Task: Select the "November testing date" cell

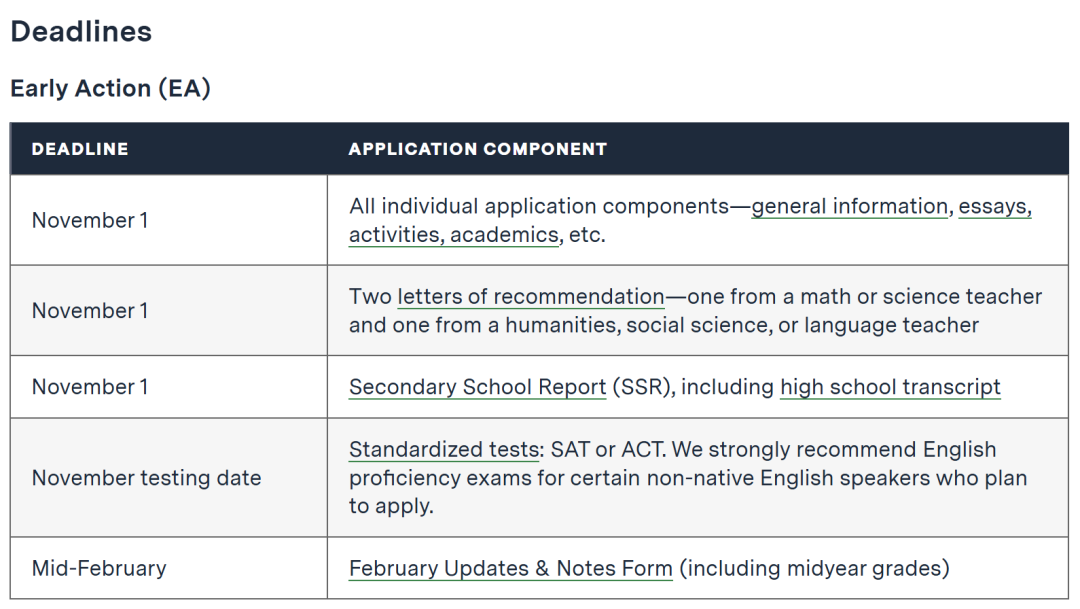Action: (146, 478)
